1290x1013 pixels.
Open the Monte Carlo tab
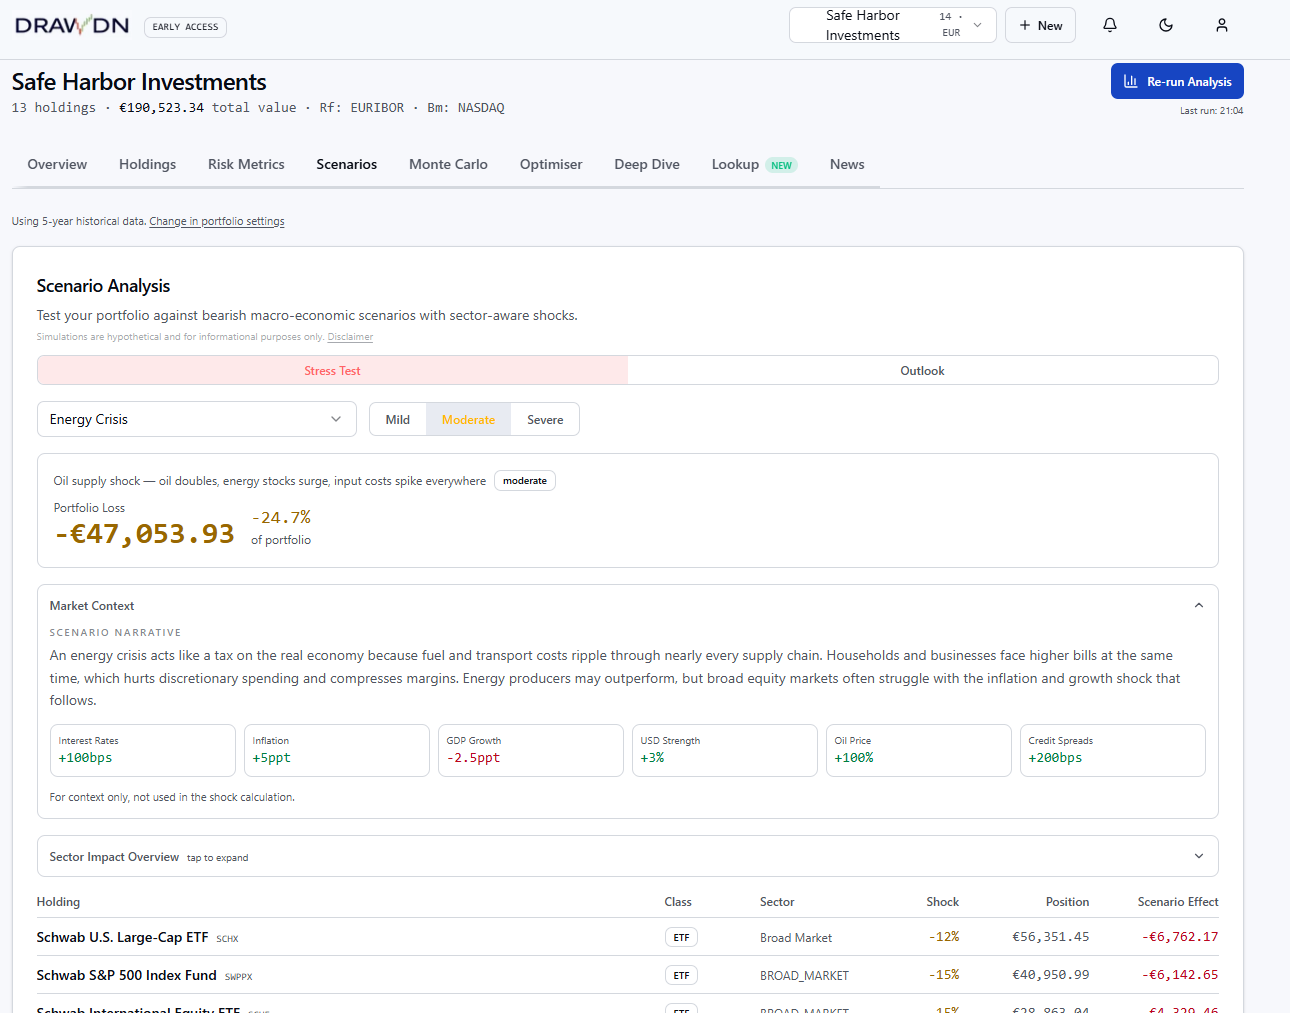[448, 164]
